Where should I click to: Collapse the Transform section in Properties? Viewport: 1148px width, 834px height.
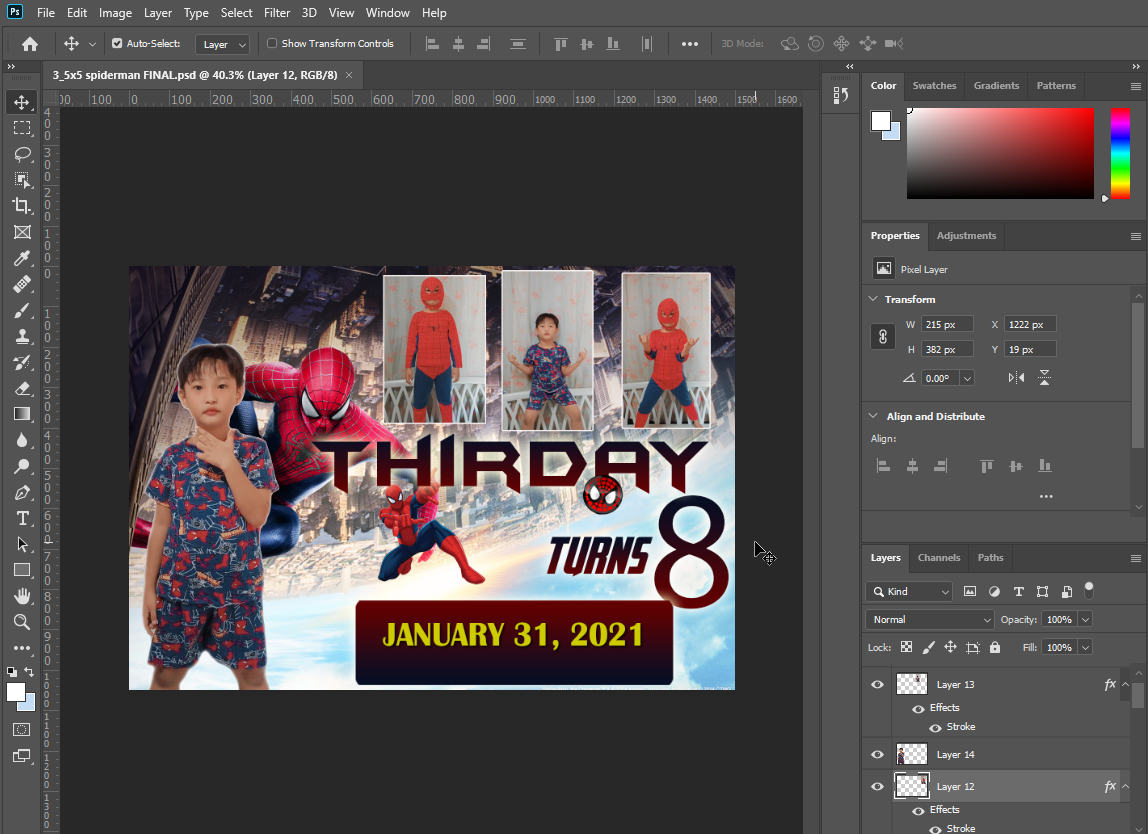[873, 299]
